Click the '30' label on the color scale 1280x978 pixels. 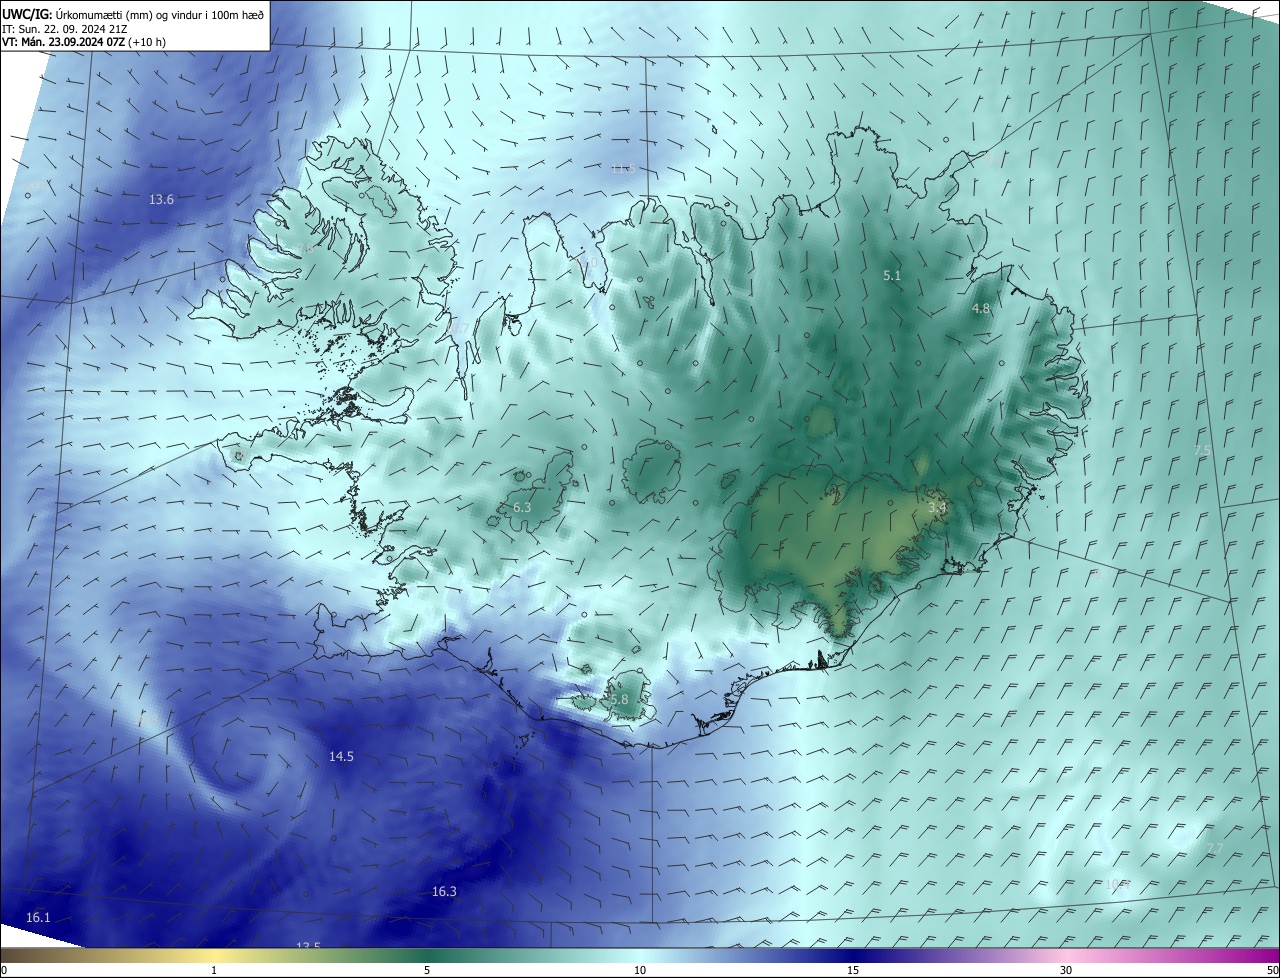point(1066,971)
